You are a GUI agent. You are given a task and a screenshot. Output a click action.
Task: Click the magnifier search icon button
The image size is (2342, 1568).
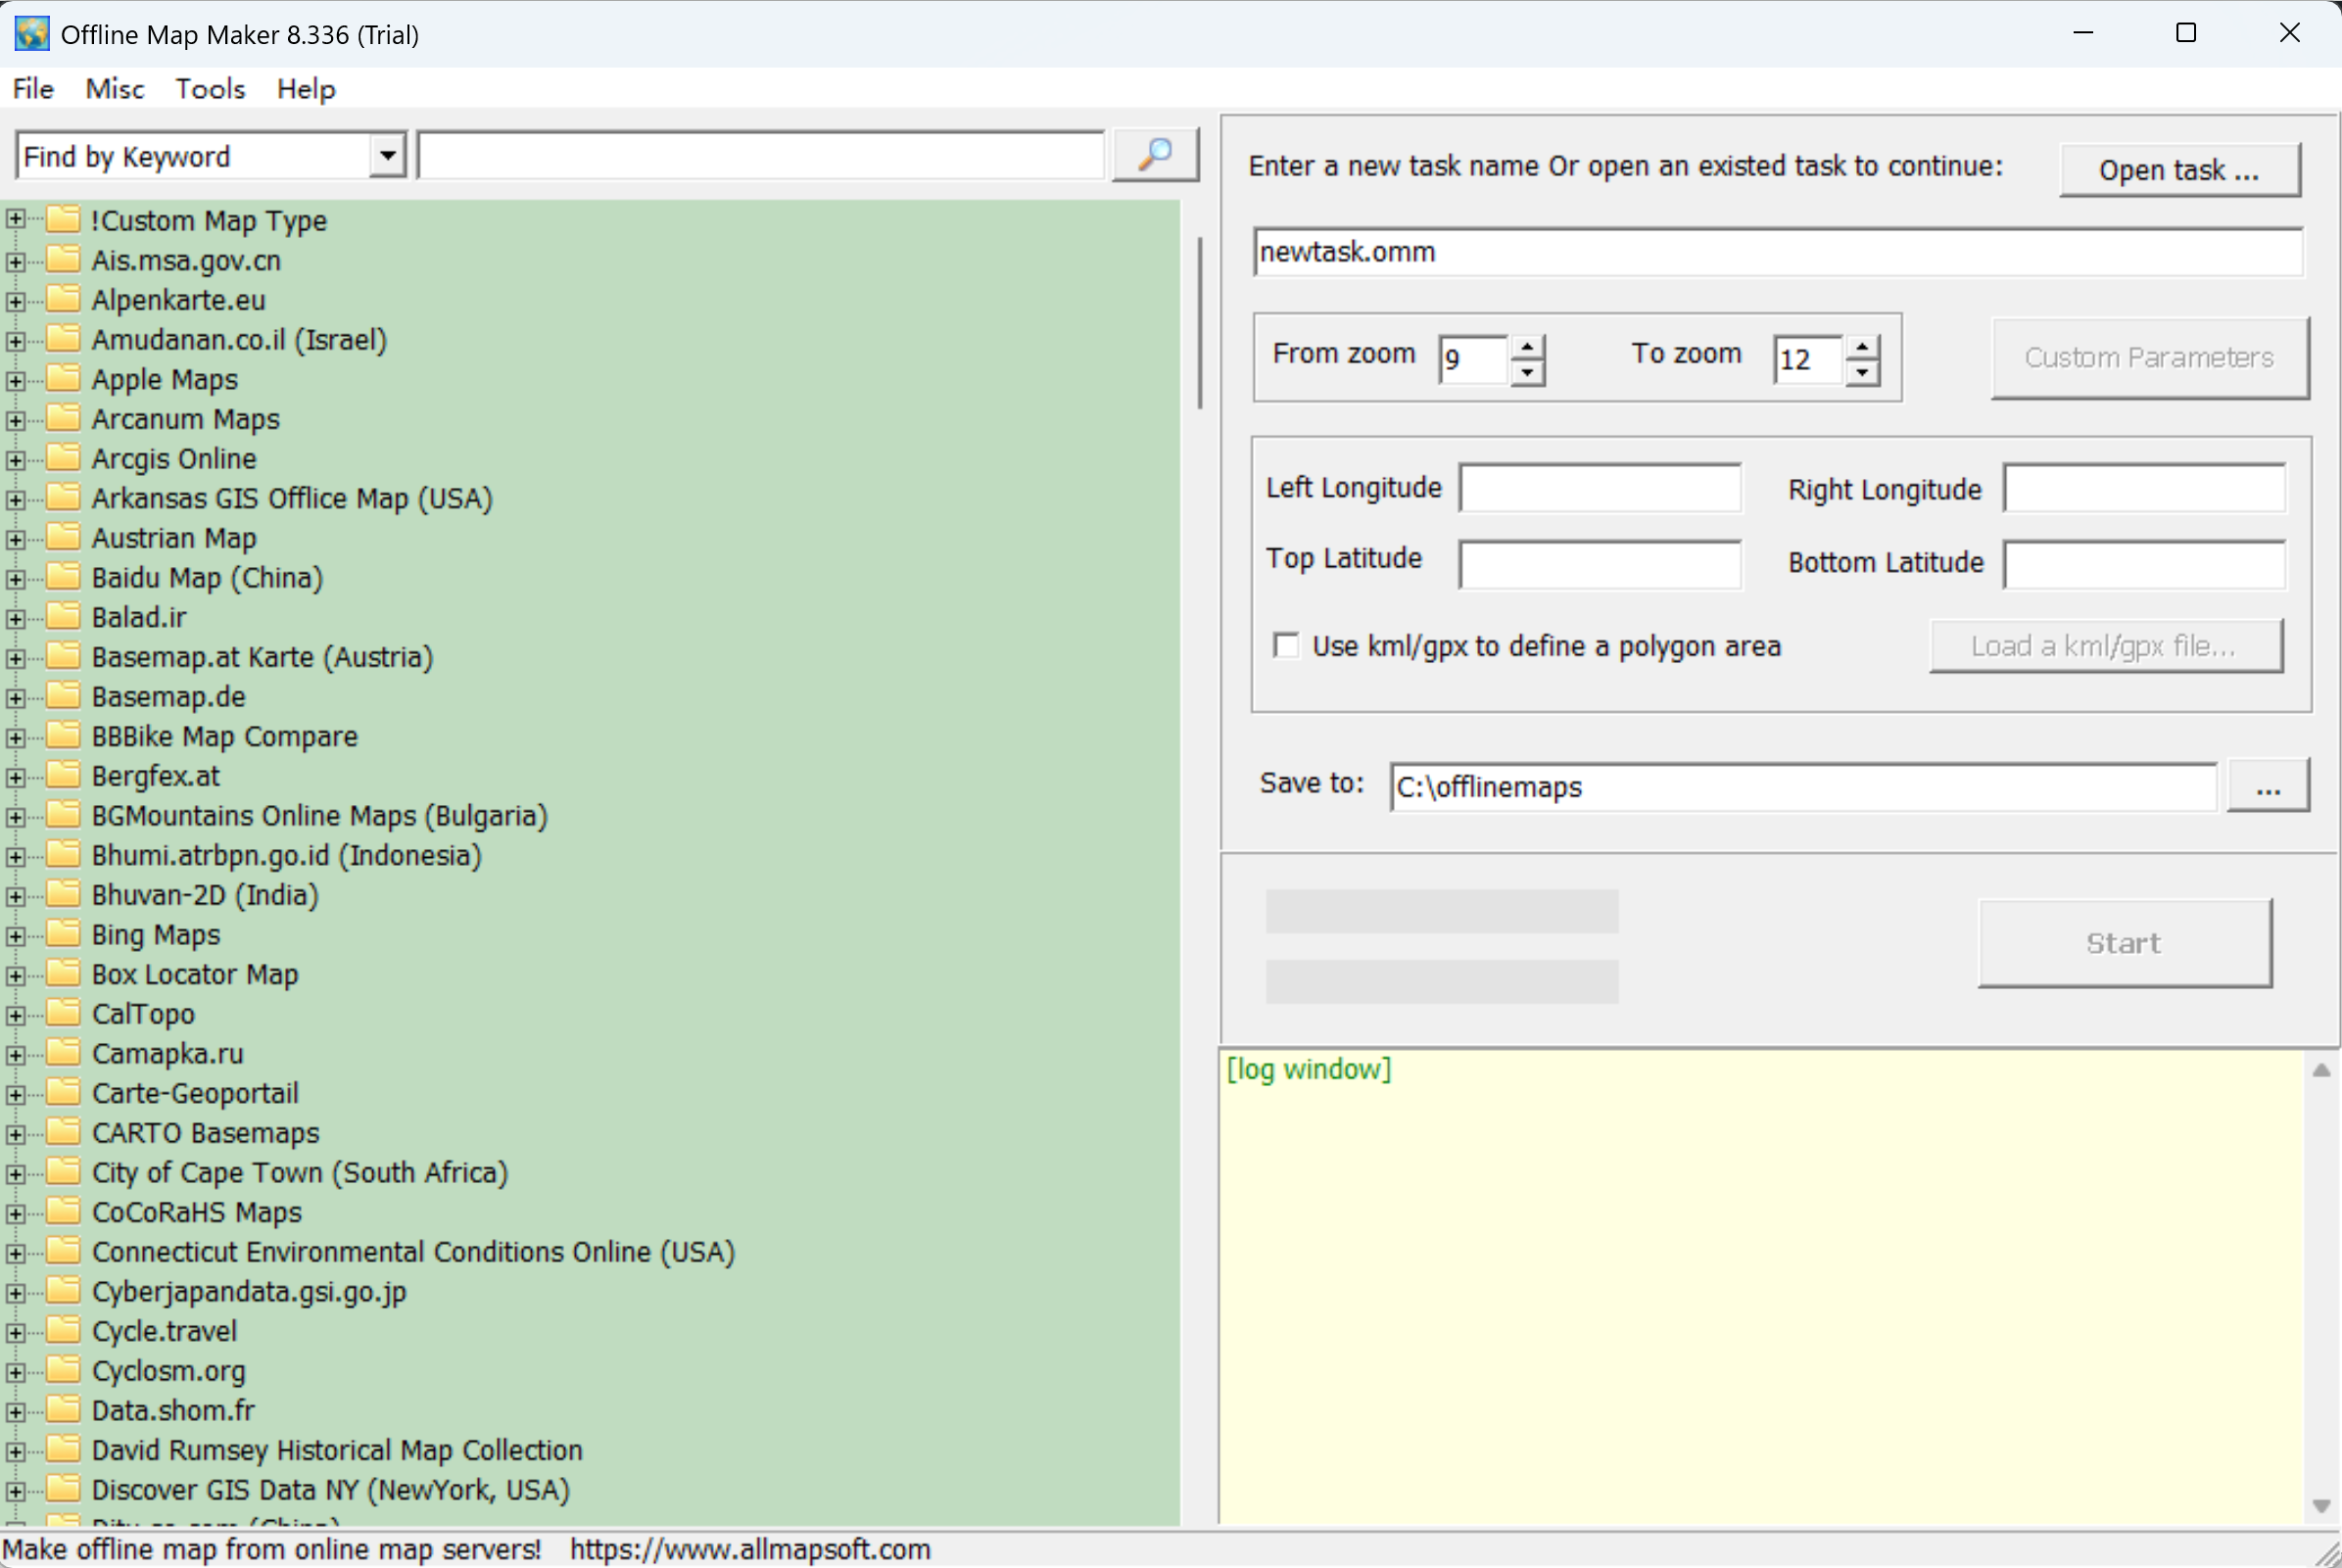pos(1155,154)
